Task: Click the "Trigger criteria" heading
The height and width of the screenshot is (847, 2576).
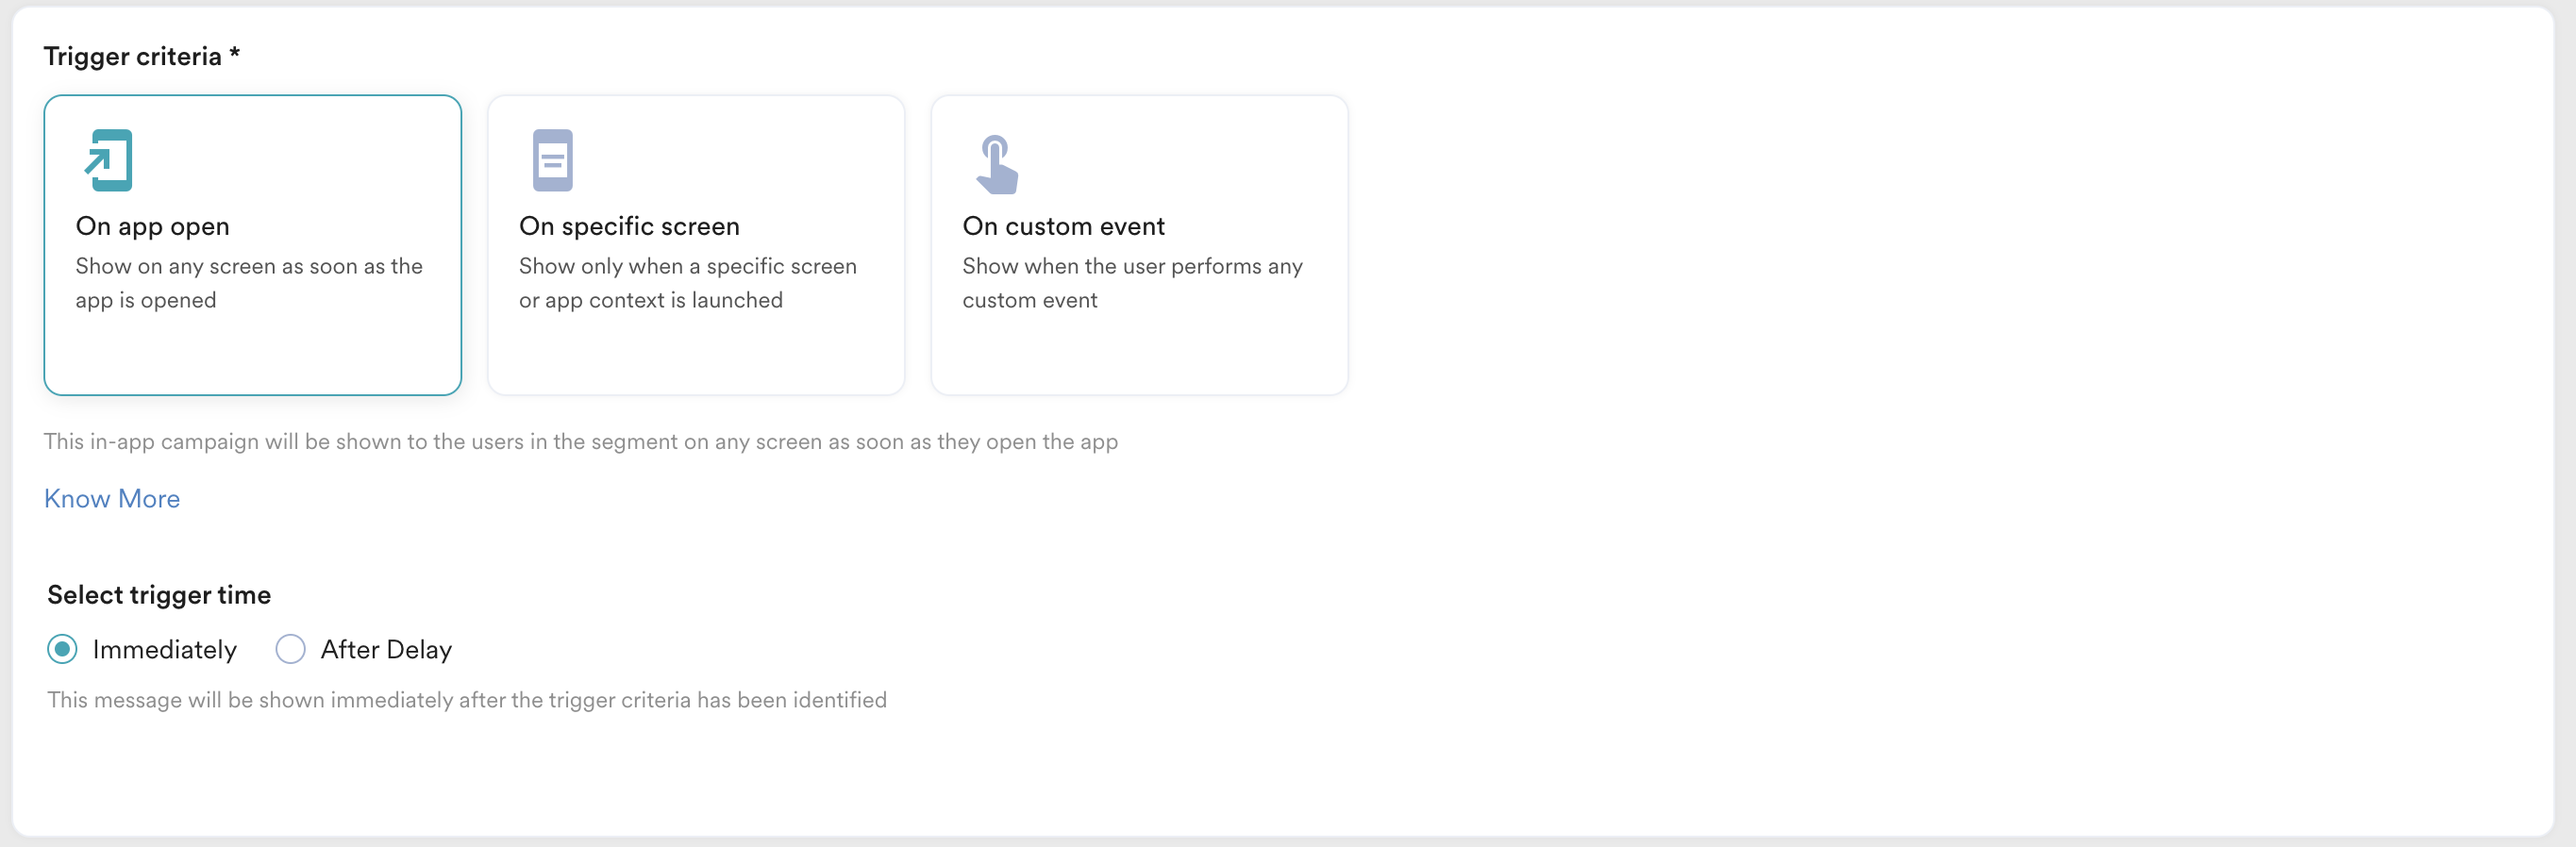Action: click(x=132, y=56)
